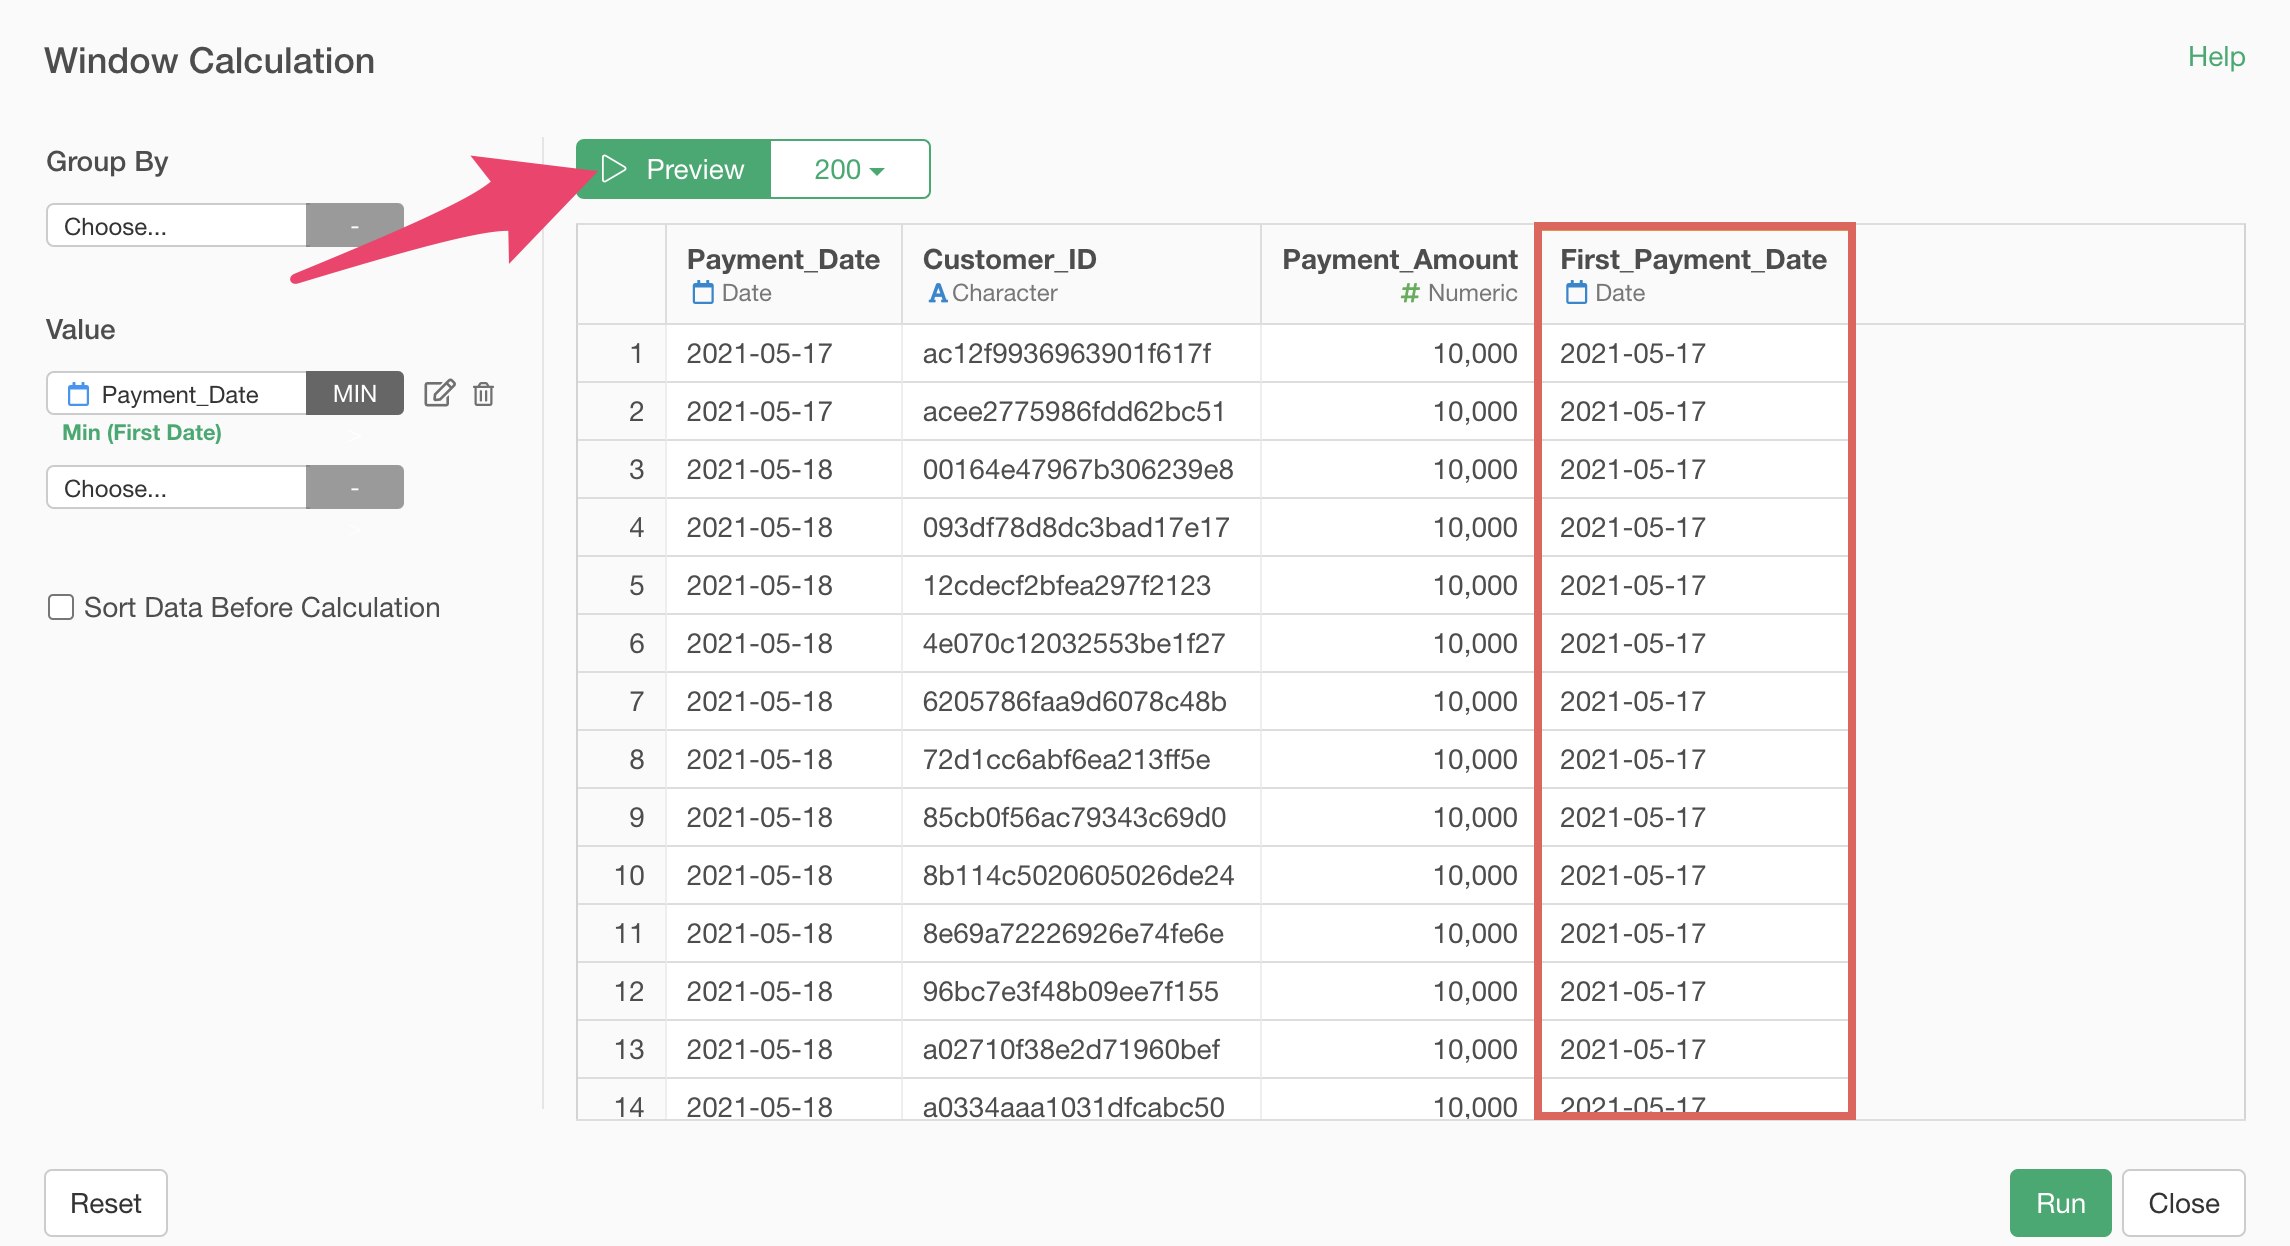2290x1246 pixels.
Task: Open the 200 rows preview dropdown
Action: pyautogui.click(x=849, y=169)
